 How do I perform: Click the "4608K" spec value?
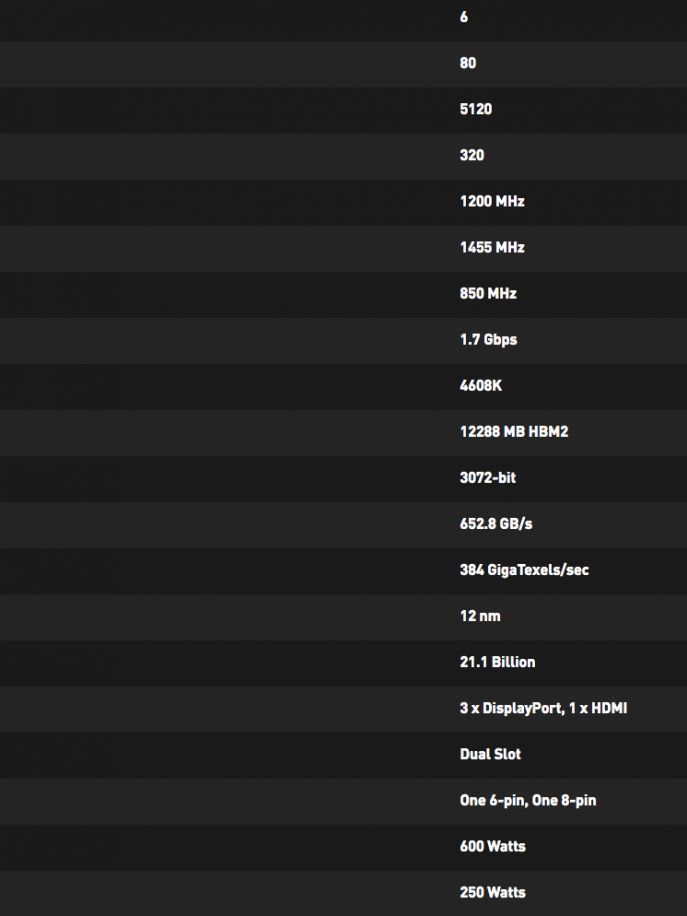click(481, 385)
